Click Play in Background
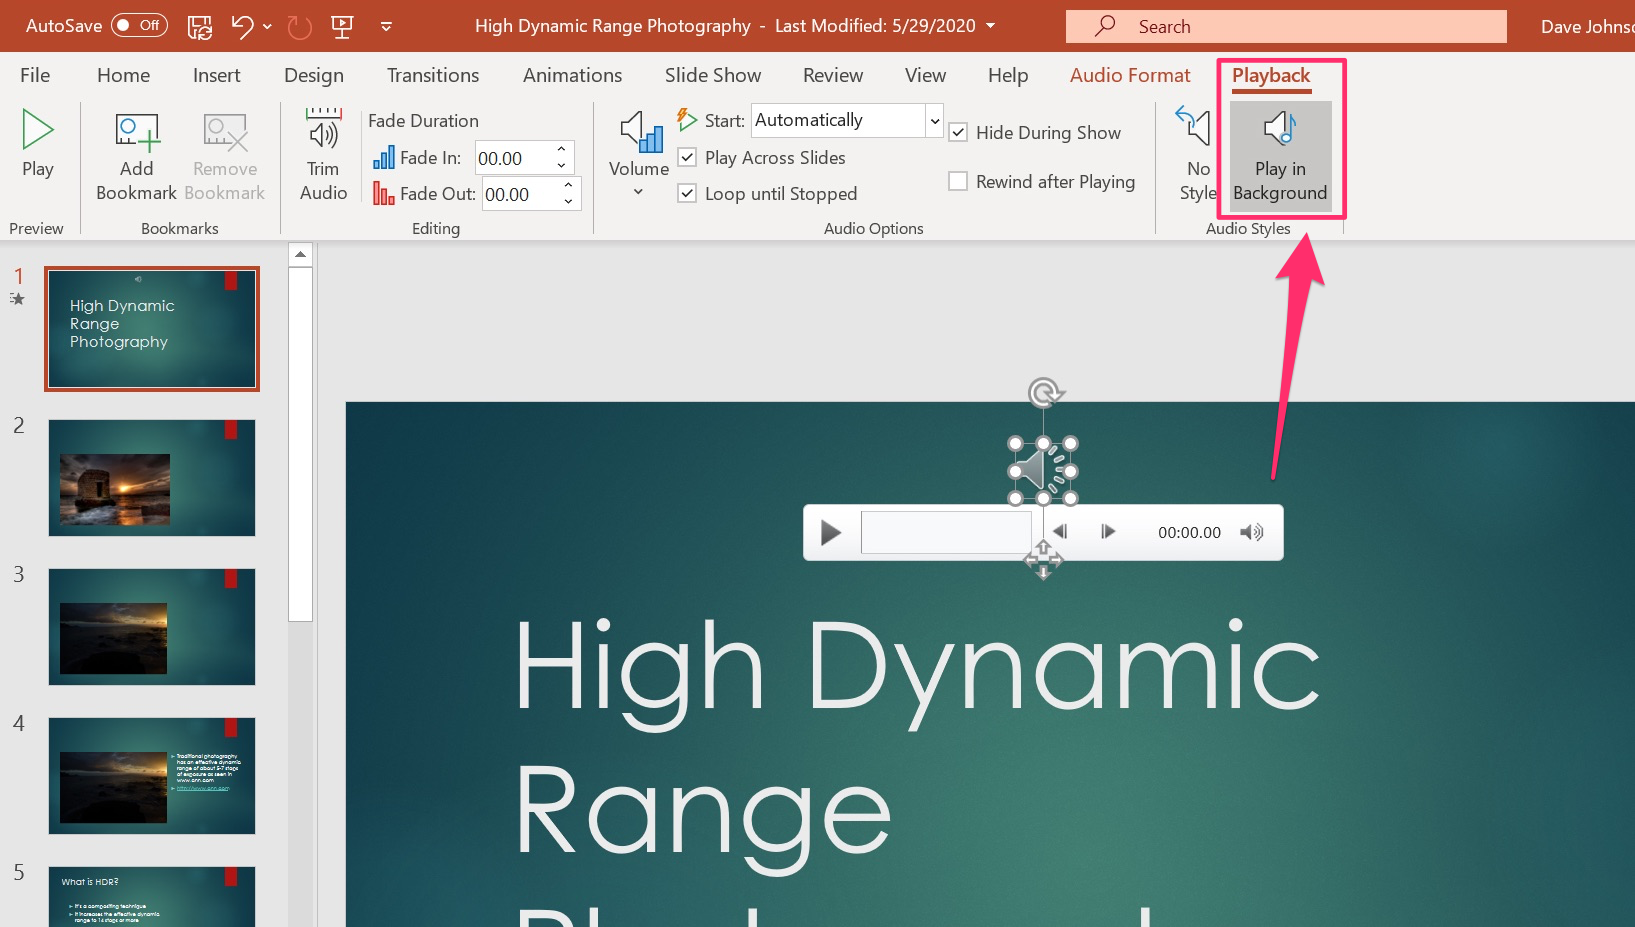 click(x=1280, y=155)
